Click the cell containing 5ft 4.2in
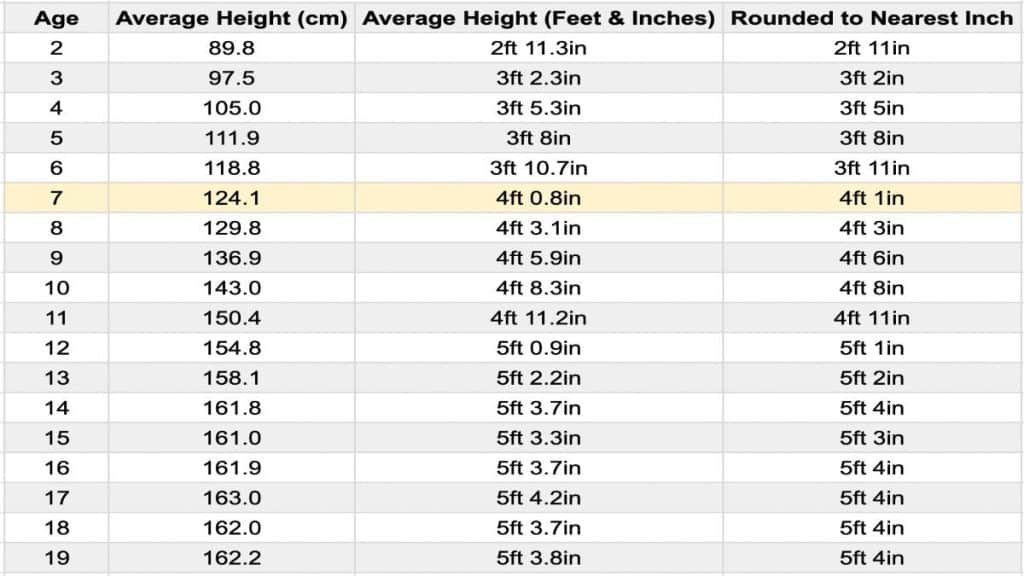The height and width of the screenshot is (576, 1024). (539, 498)
